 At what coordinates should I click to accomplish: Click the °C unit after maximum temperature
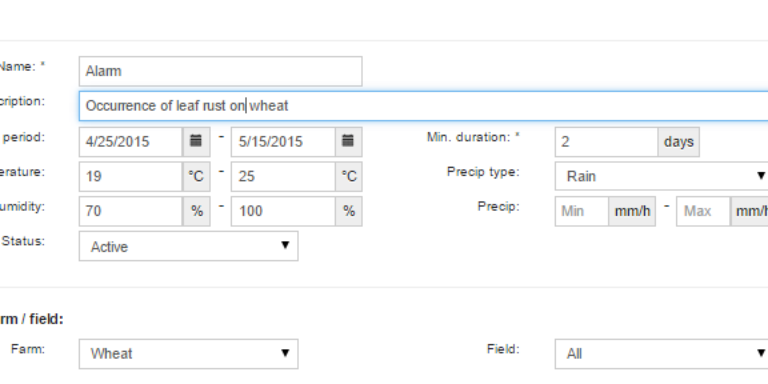coord(349,177)
